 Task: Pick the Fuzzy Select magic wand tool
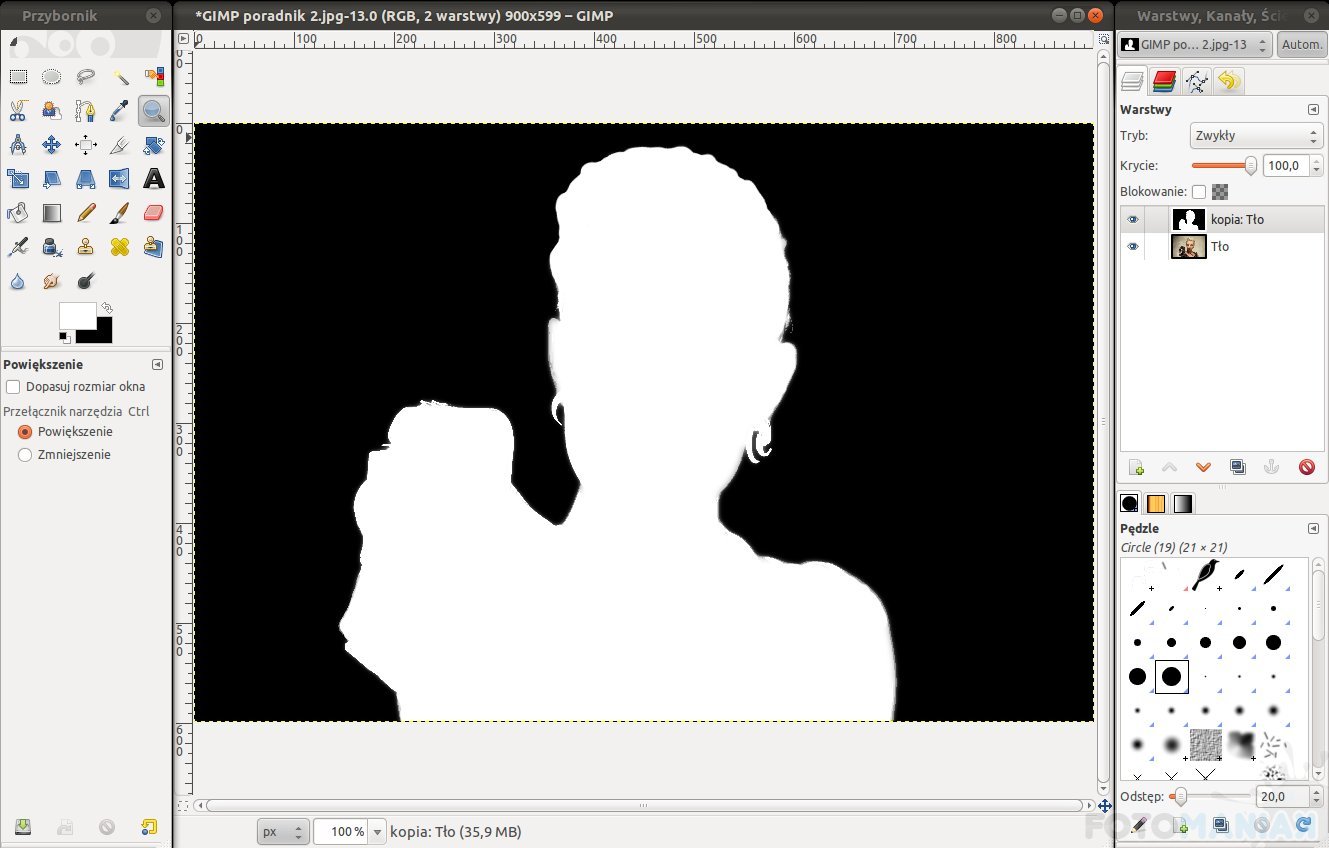120,77
